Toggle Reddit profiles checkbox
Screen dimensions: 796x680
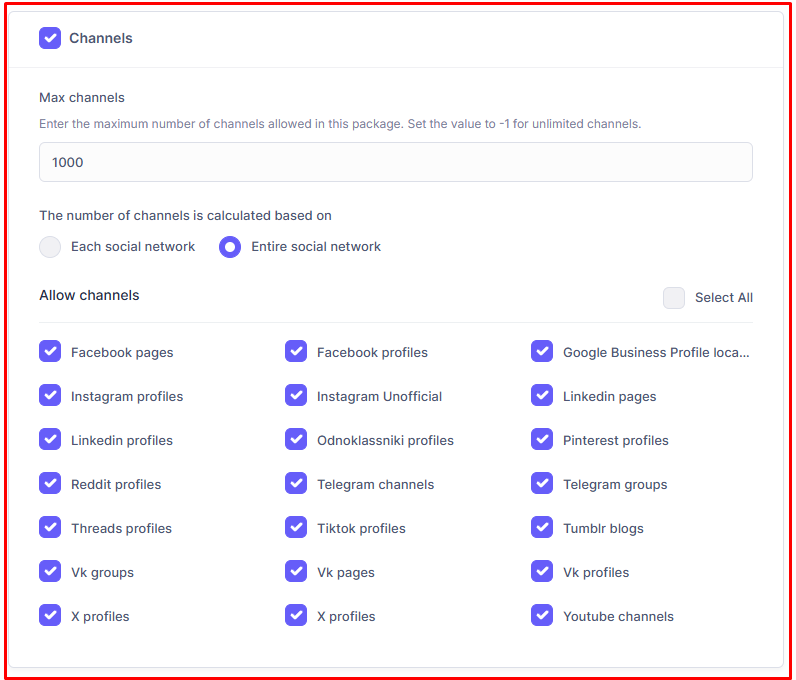50,484
